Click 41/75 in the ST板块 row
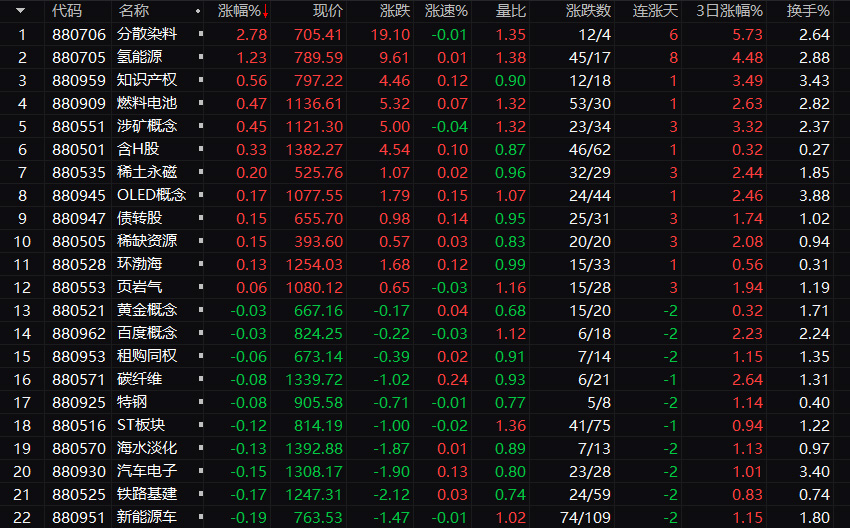 click(x=590, y=426)
